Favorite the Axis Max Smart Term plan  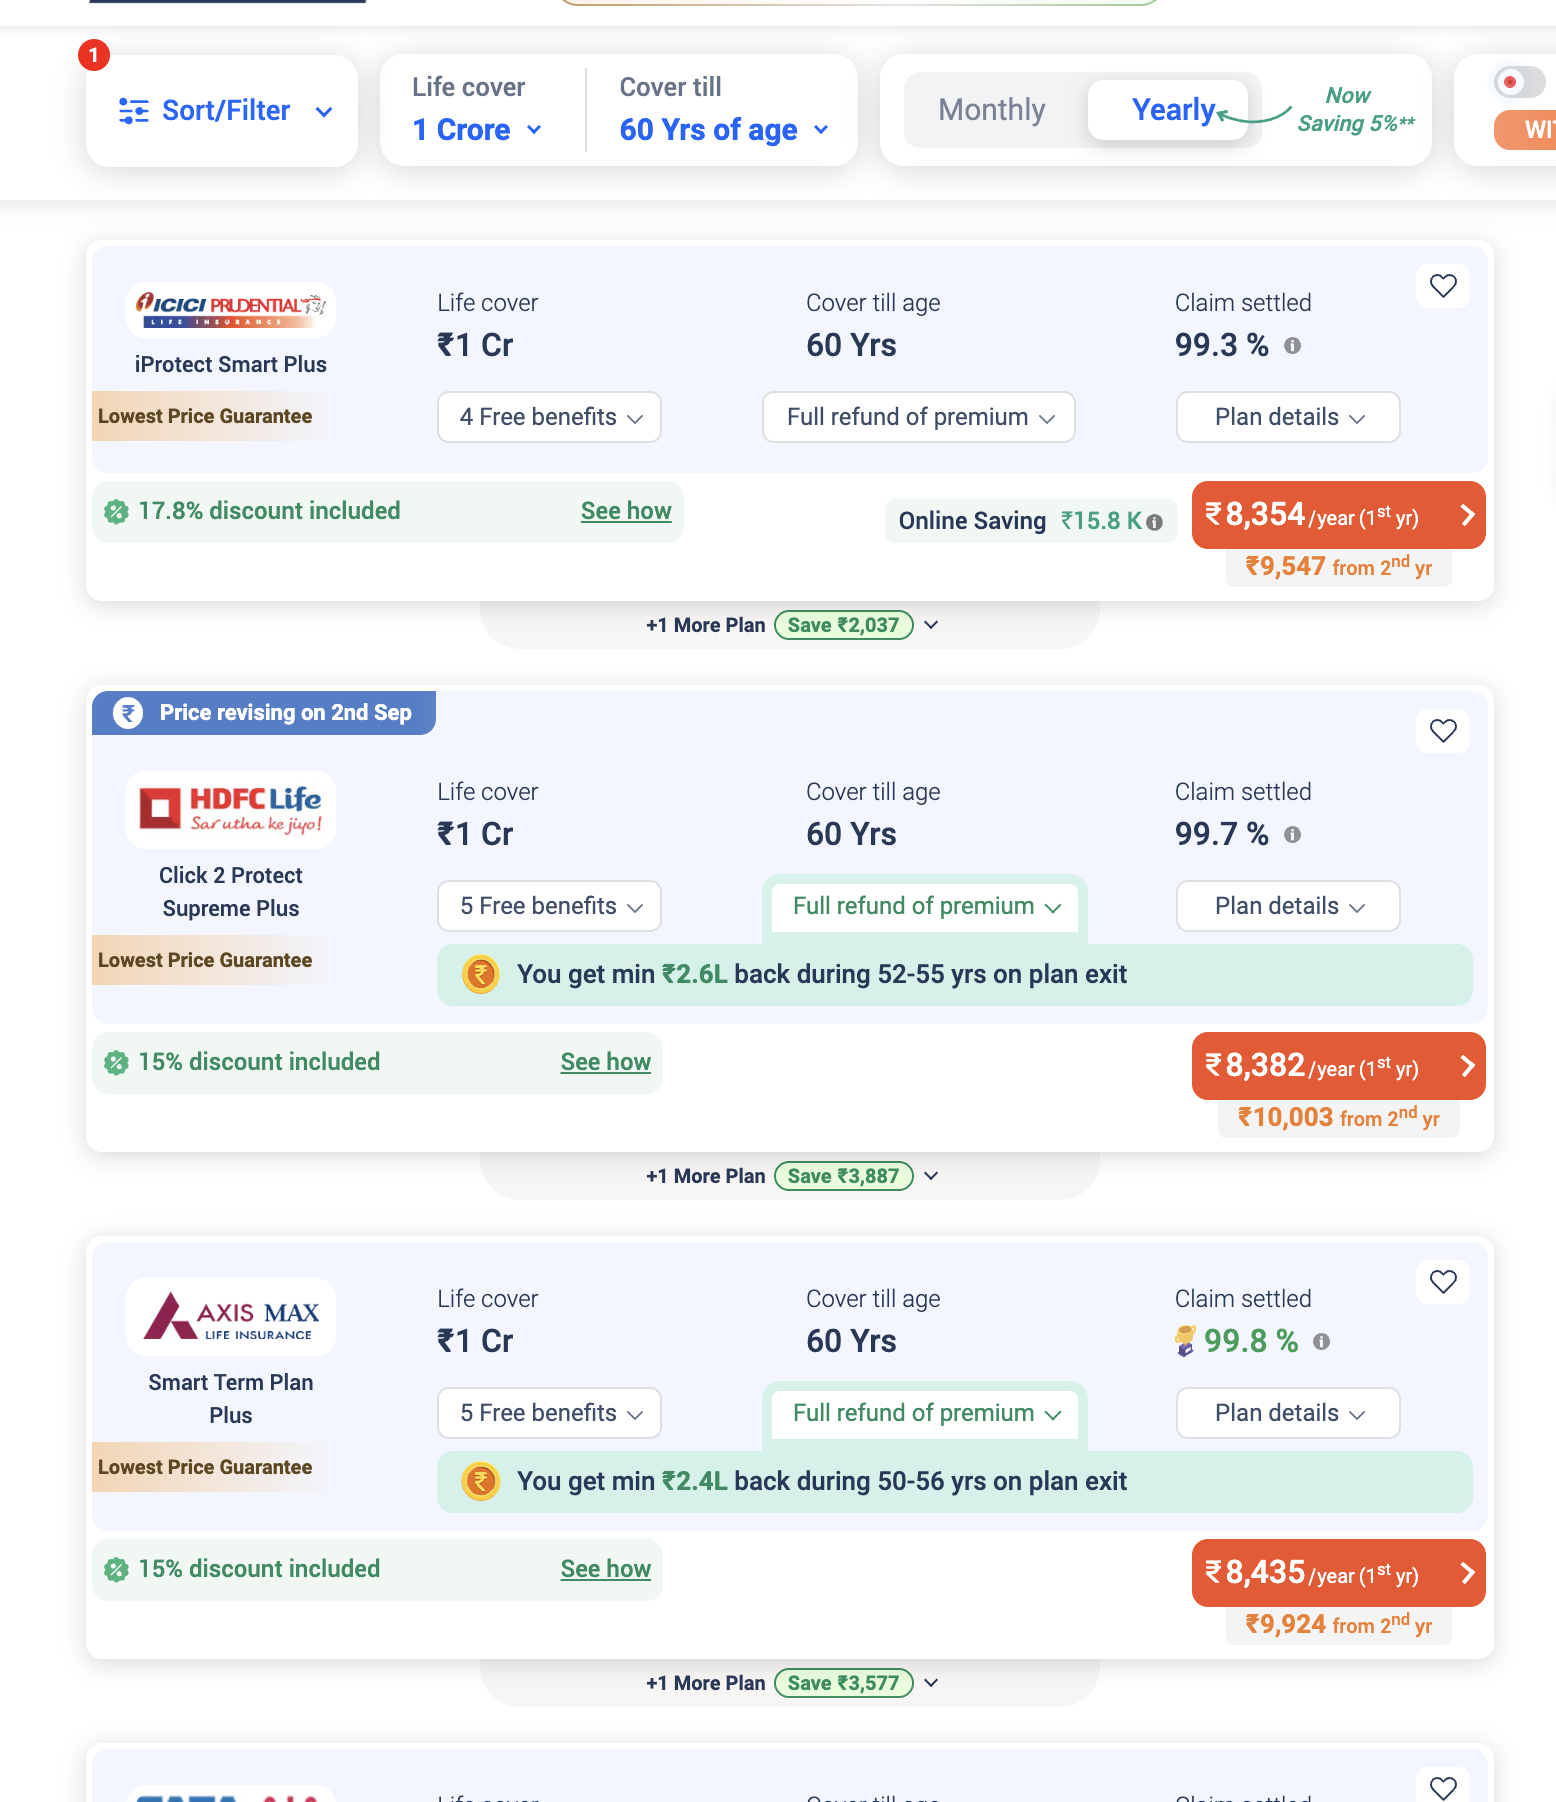pos(1443,1281)
